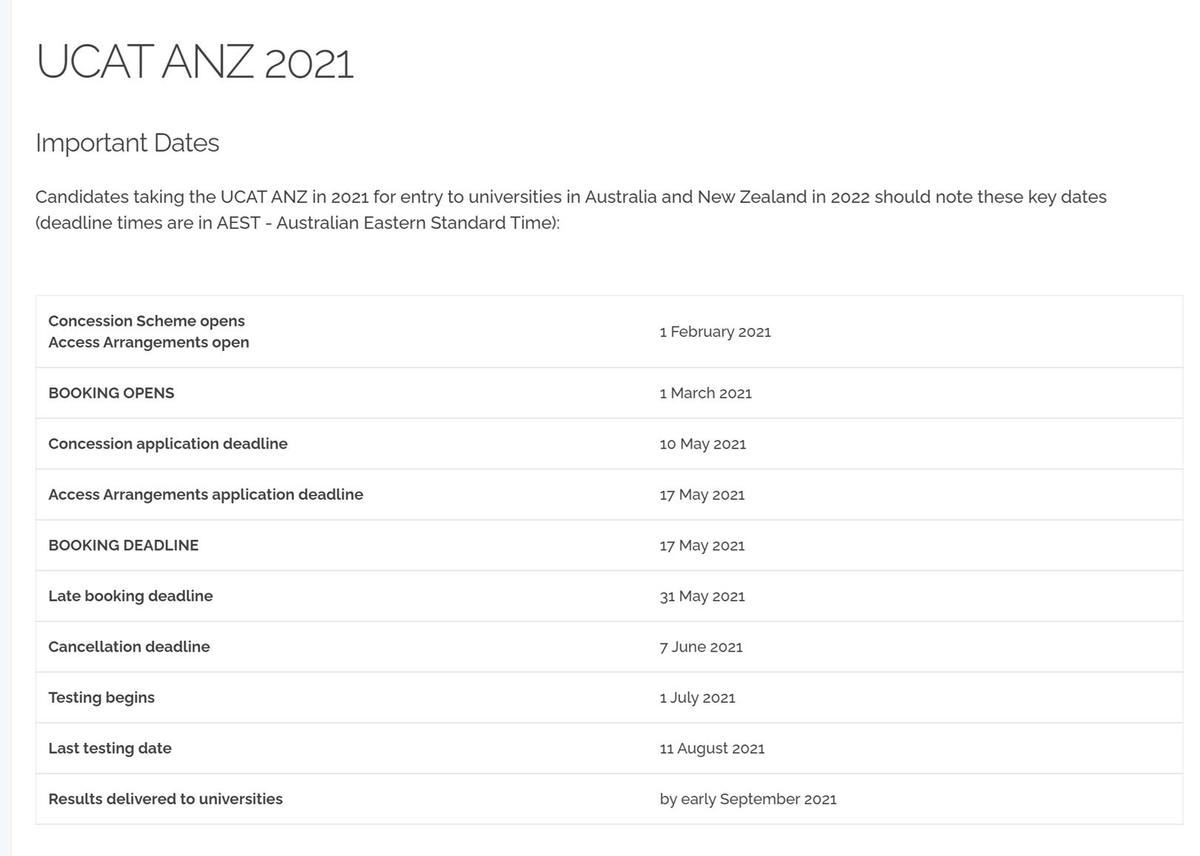1200x856 pixels.
Task: Click the 31 May 2021 date
Action: coord(702,596)
